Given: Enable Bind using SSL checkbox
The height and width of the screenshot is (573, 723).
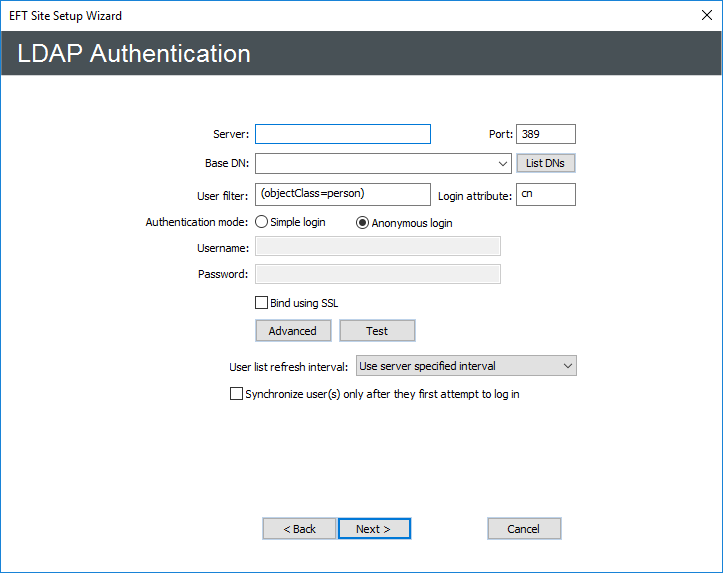Looking at the screenshot, I should 262,303.
